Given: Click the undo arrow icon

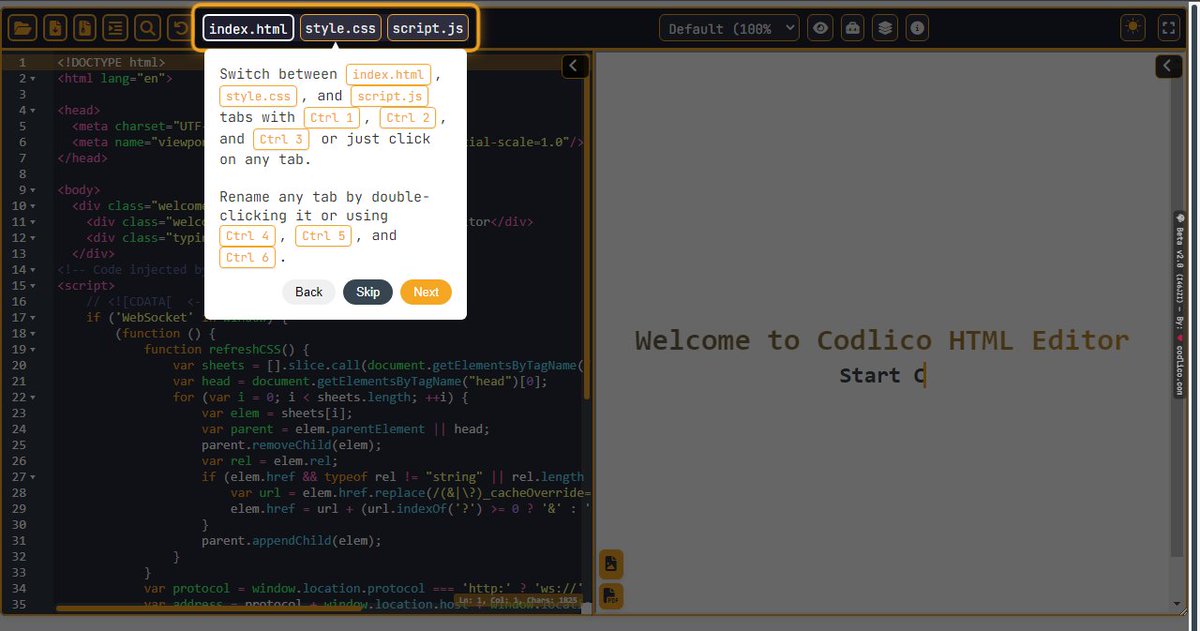Looking at the screenshot, I should tap(178, 28).
